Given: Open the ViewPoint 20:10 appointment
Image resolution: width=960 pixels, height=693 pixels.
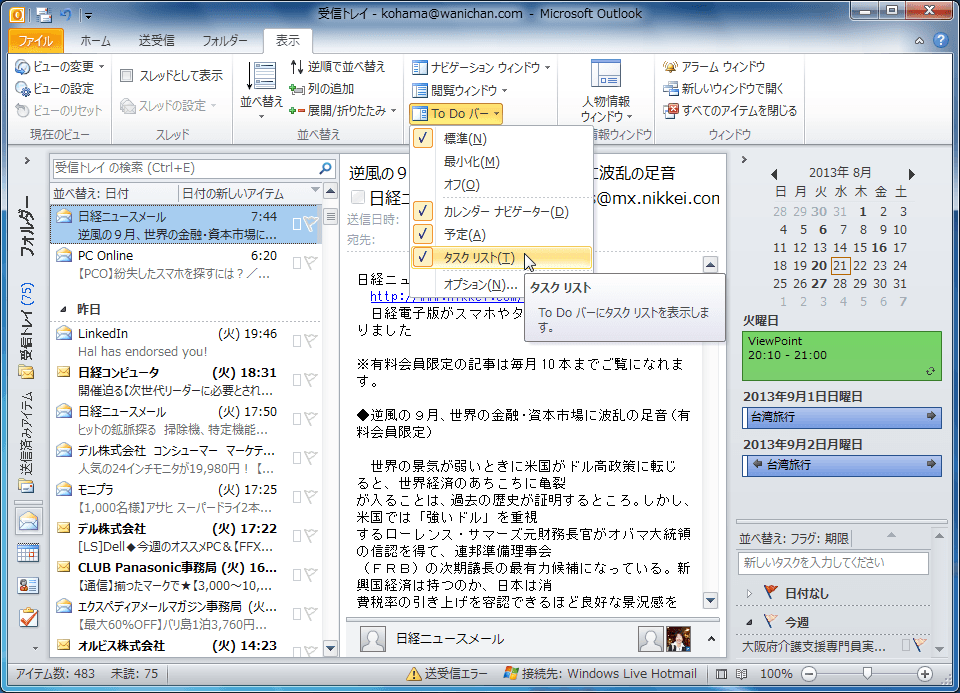Looking at the screenshot, I should coord(841,356).
